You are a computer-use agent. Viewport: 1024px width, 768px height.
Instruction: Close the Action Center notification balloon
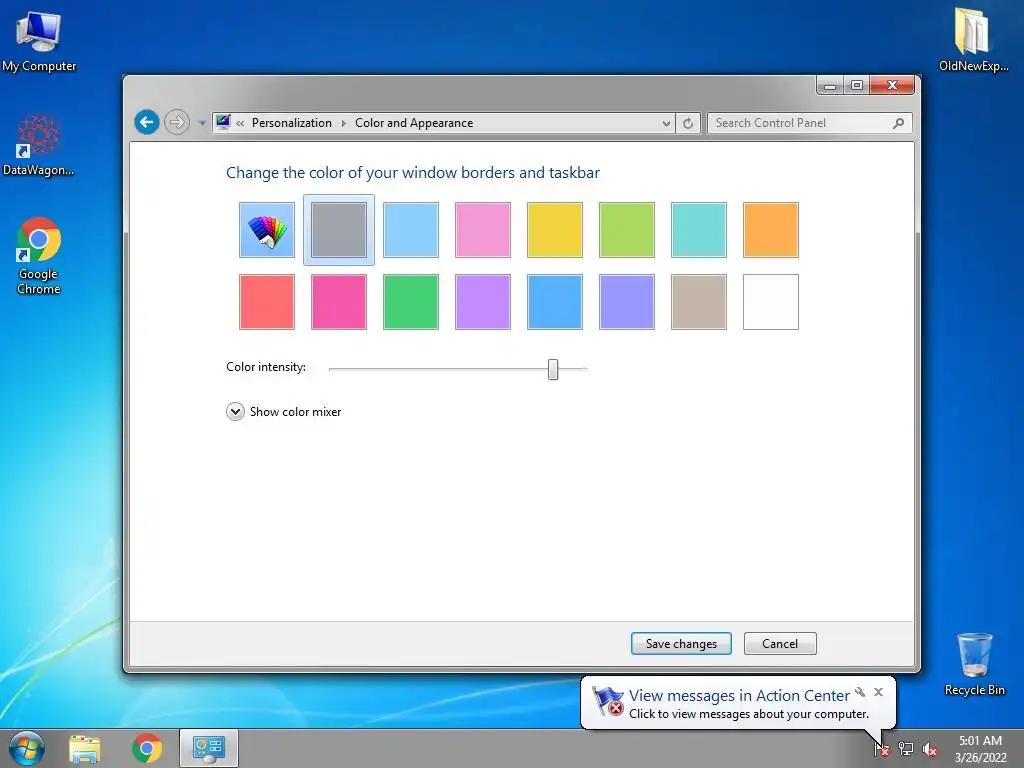878,692
